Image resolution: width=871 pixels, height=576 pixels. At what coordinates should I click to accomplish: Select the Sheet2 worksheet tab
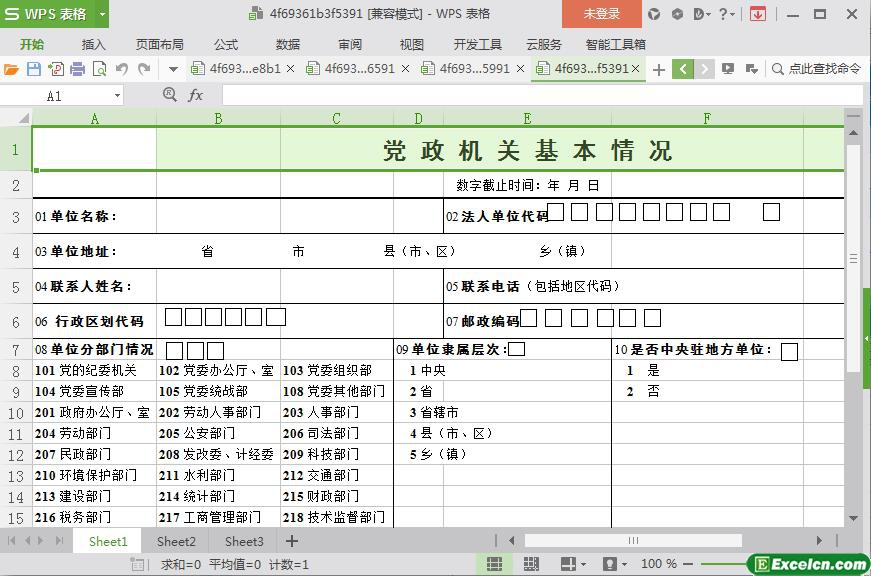coord(176,541)
